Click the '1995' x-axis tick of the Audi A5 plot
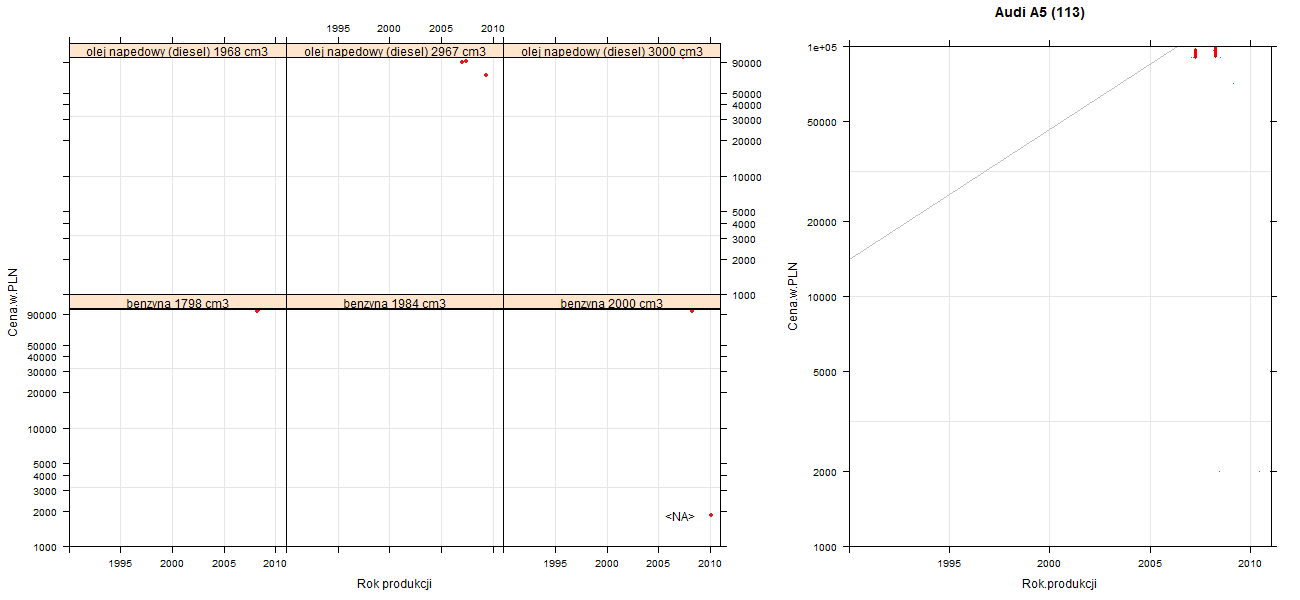 tap(949, 564)
